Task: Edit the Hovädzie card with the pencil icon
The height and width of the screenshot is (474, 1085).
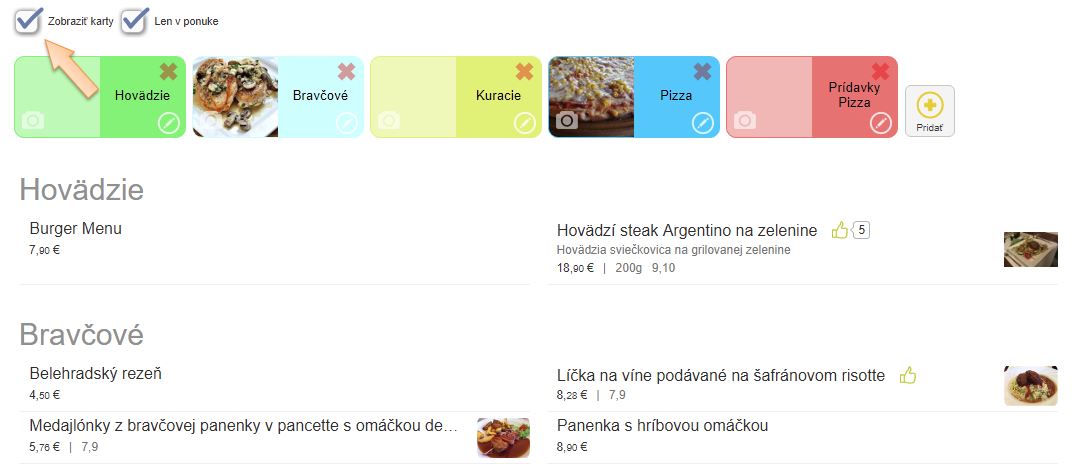Action: click(169, 124)
